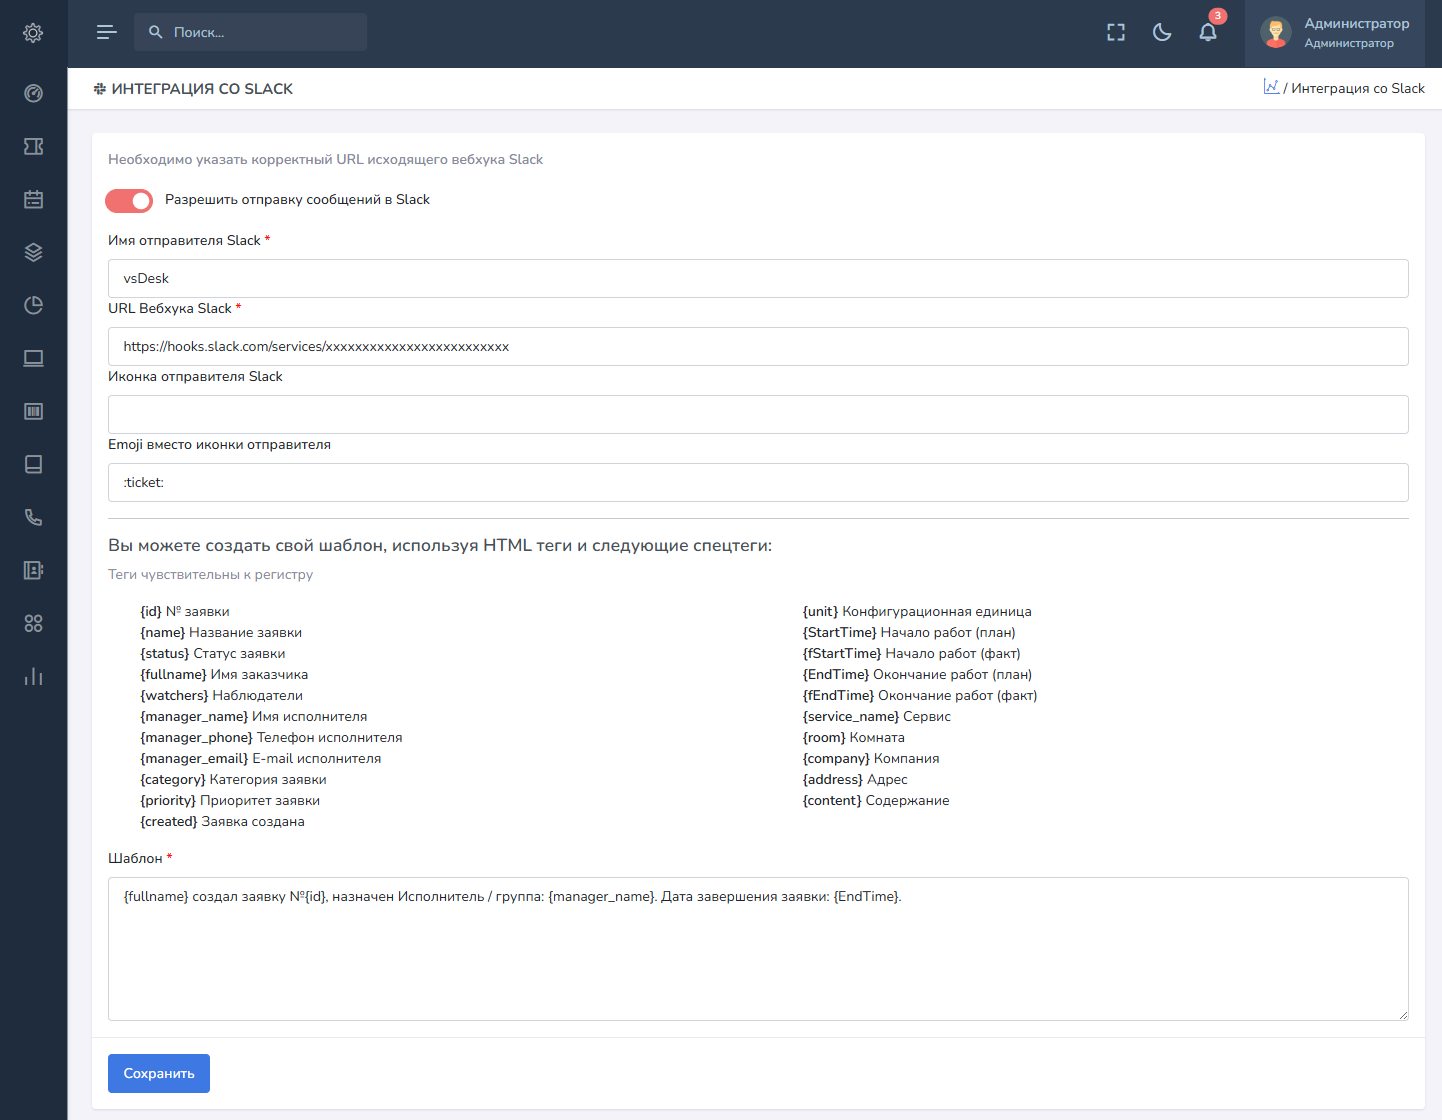The width and height of the screenshot is (1442, 1120).
Task: Open the settings gear in sidebar
Action: pos(33,33)
